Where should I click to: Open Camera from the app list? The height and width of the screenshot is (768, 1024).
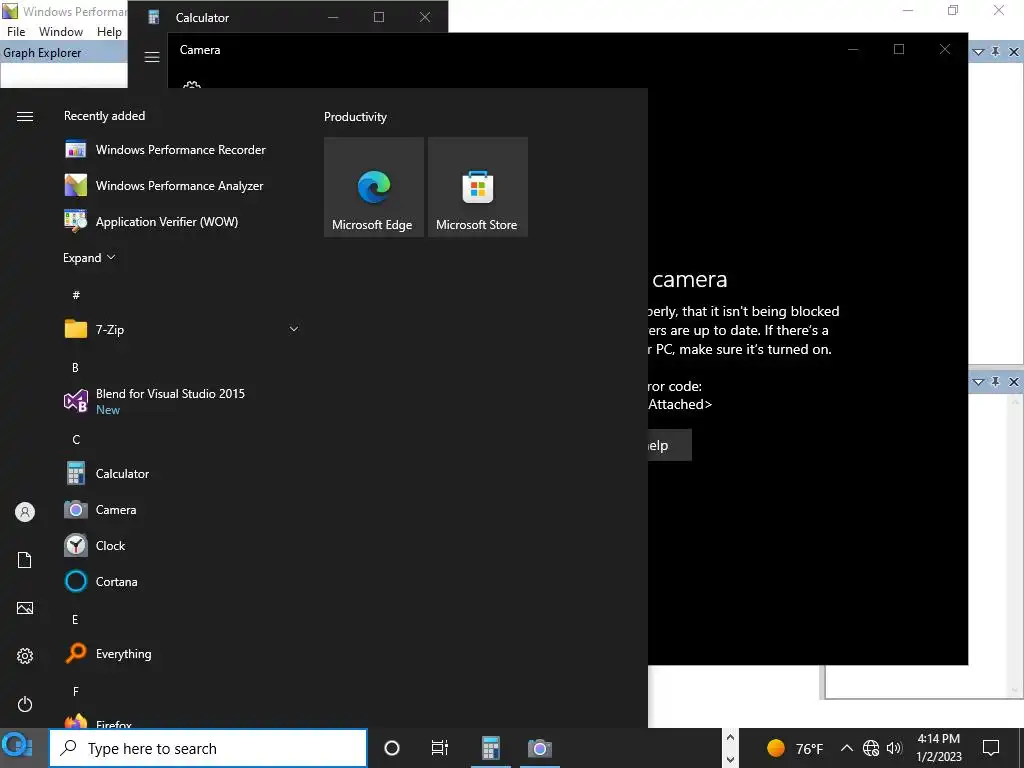[x=181, y=509]
